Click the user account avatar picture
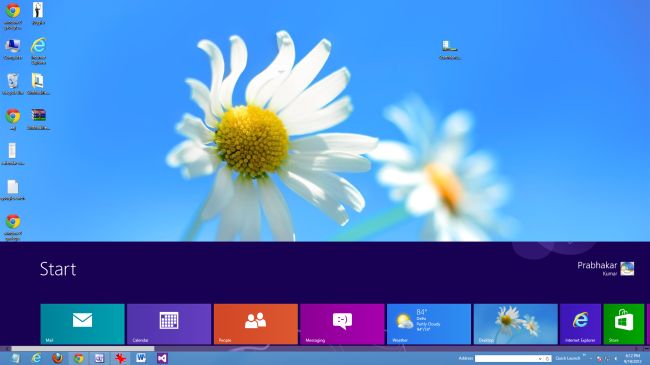This screenshot has height=365, width=650. click(x=627, y=269)
